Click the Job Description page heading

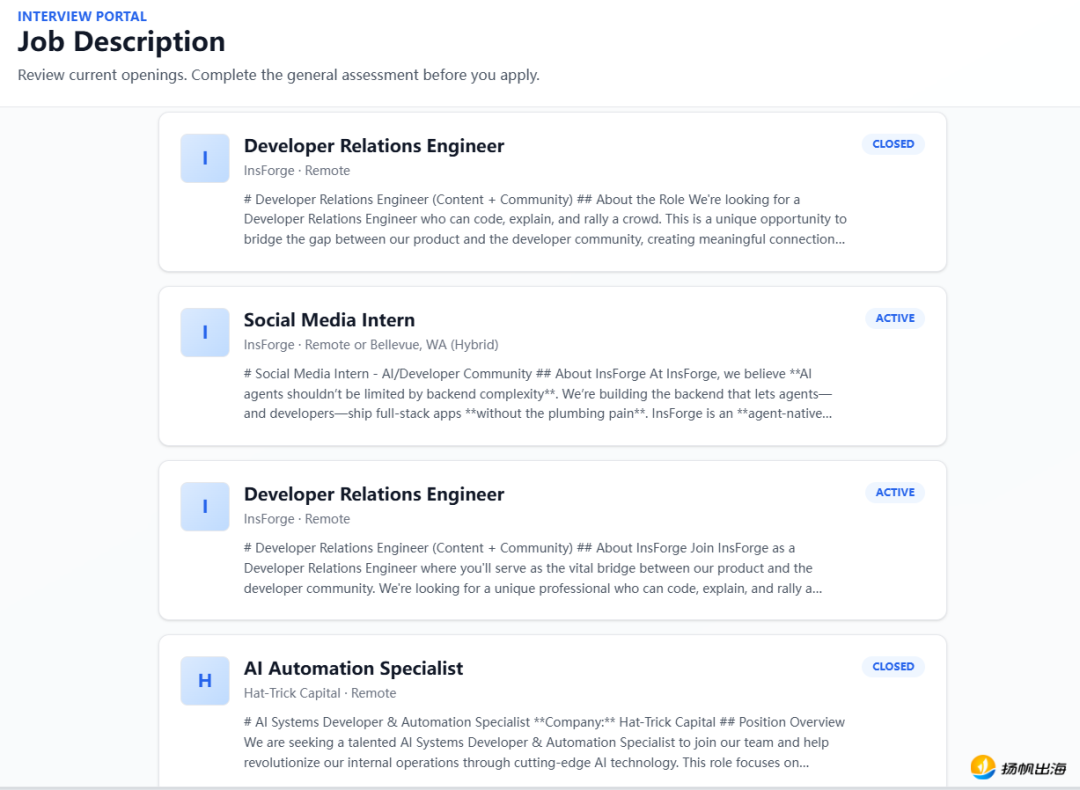121,42
